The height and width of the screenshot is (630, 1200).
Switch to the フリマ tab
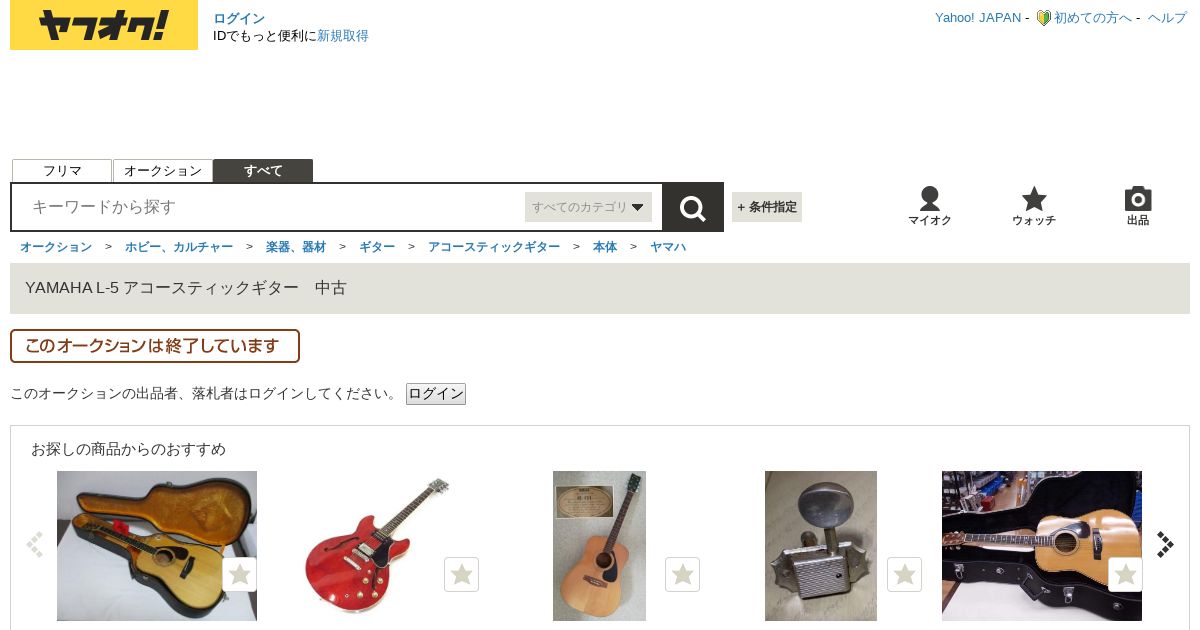(62, 171)
